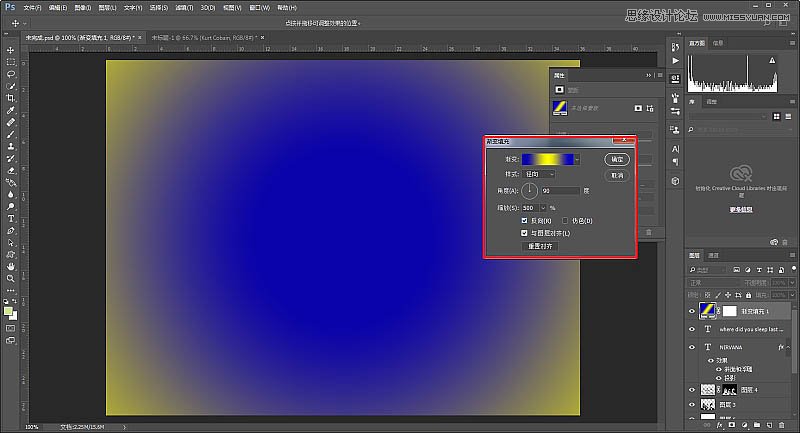The height and width of the screenshot is (433, 800).
Task: Add layer style fx icon in footer
Action: tap(719, 425)
